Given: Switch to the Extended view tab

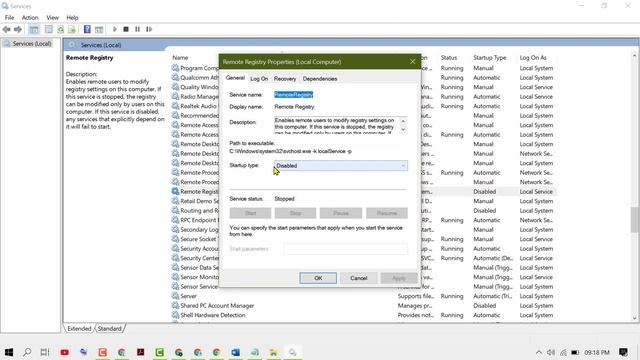Looking at the screenshot, I should pyautogui.click(x=79, y=328).
